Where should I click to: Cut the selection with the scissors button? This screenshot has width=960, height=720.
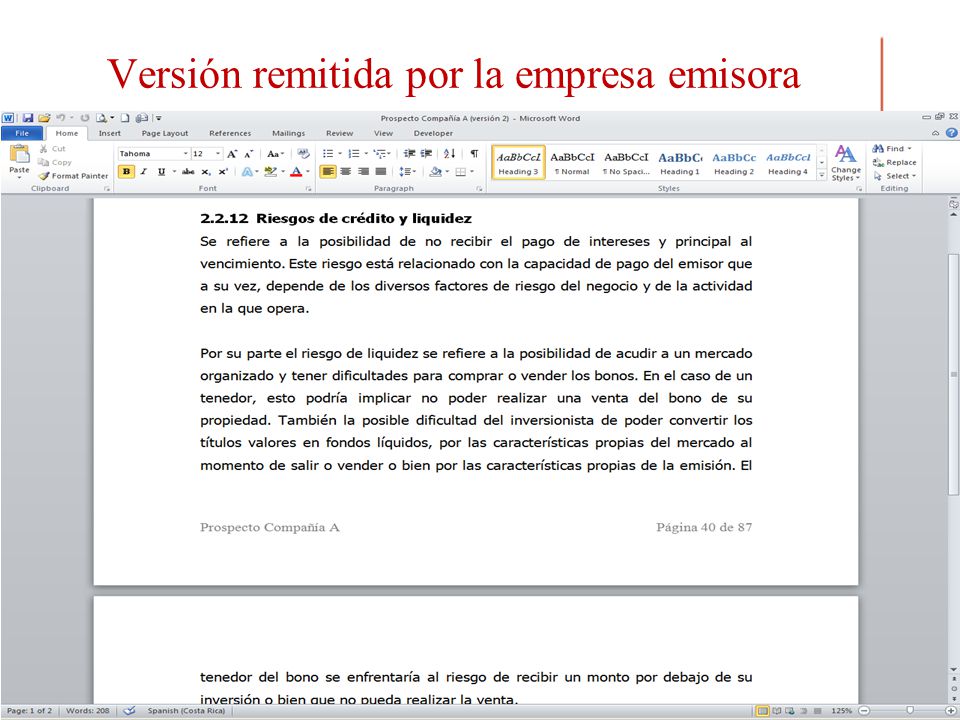(x=53, y=149)
